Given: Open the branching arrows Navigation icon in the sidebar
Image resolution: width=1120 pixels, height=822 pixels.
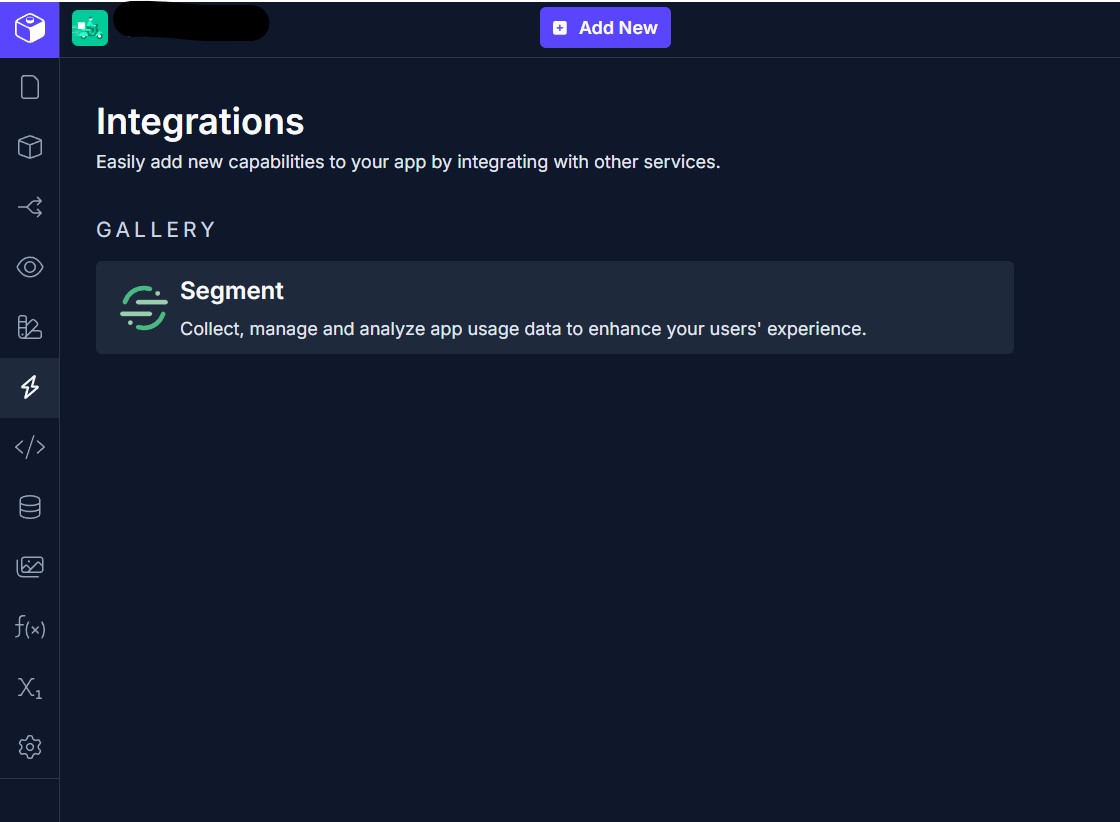Looking at the screenshot, I should pyautogui.click(x=29, y=207).
